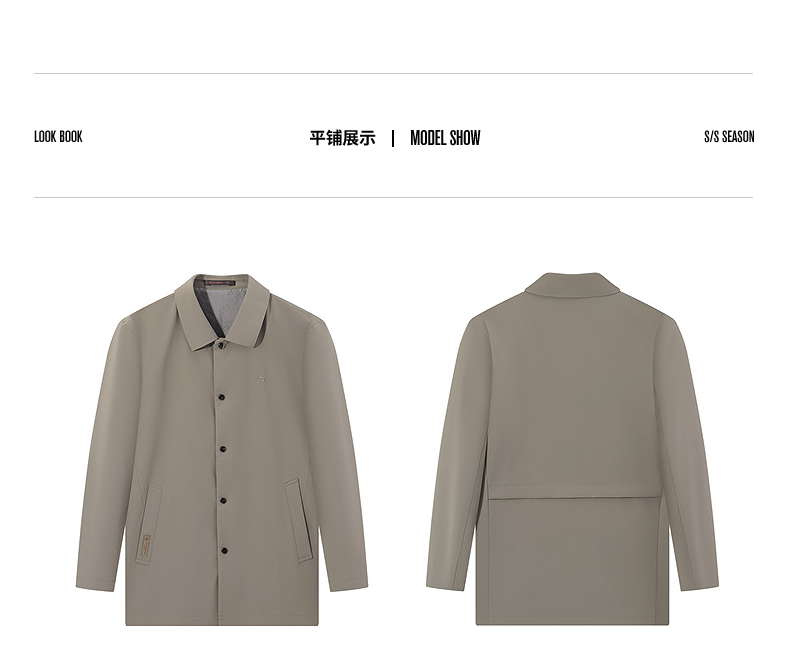Image resolution: width=790 pixels, height=648 pixels.
Task: Click the bottom black button on placket
Action: [x=224, y=551]
